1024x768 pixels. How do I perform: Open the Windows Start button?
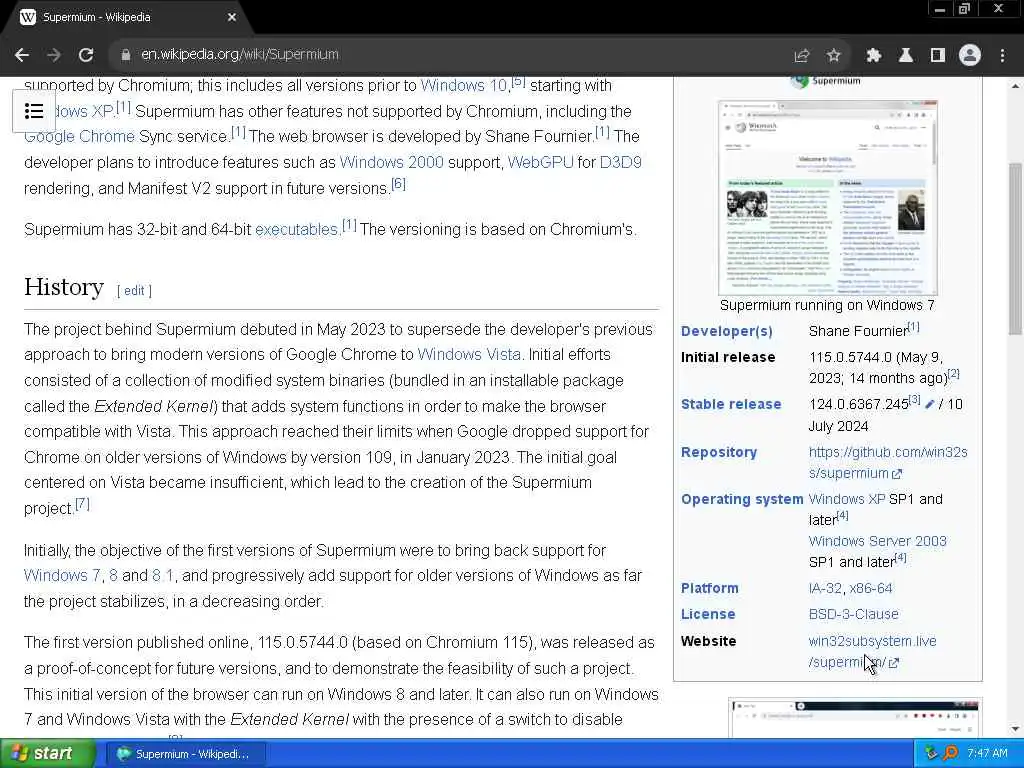pos(46,754)
